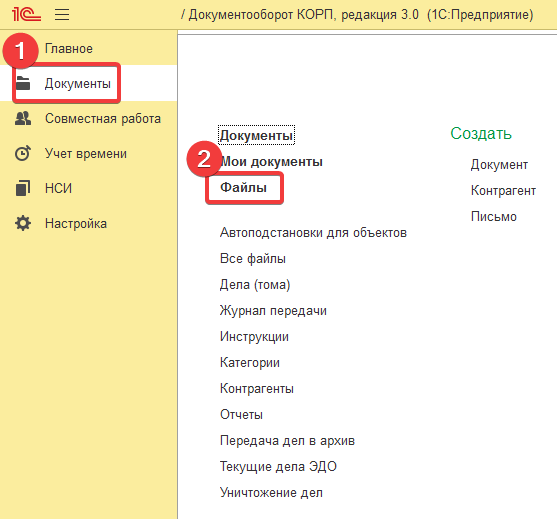Open Все файлы list
This screenshot has height=519, width=557.
click(253, 259)
